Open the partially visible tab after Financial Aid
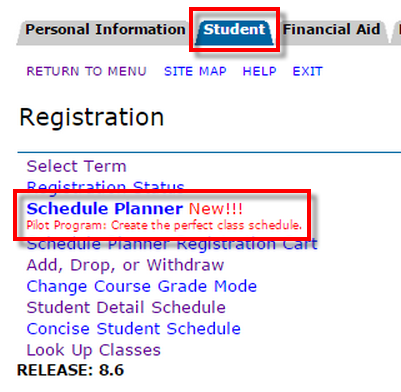This screenshot has height=392, width=401. 397,30
